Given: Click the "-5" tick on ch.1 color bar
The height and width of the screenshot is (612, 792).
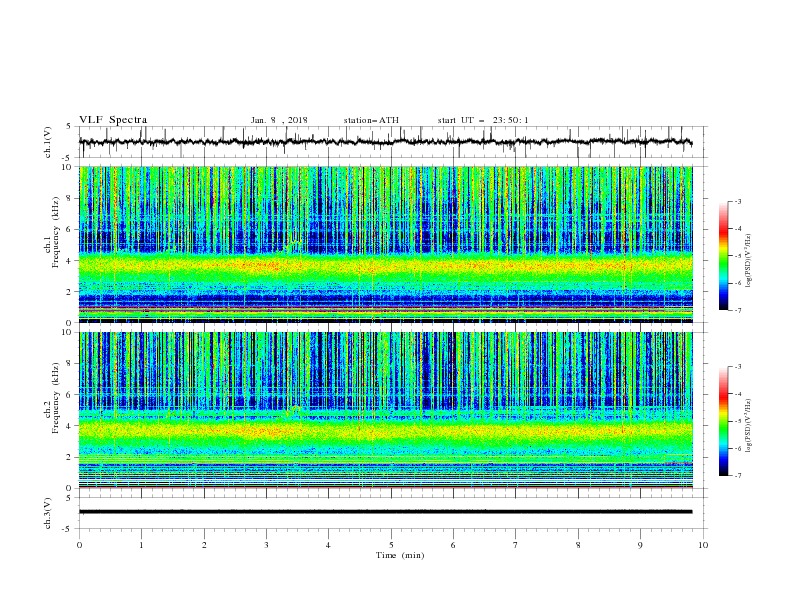Looking at the screenshot, I should pyautogui.click(x=737, y=256).
